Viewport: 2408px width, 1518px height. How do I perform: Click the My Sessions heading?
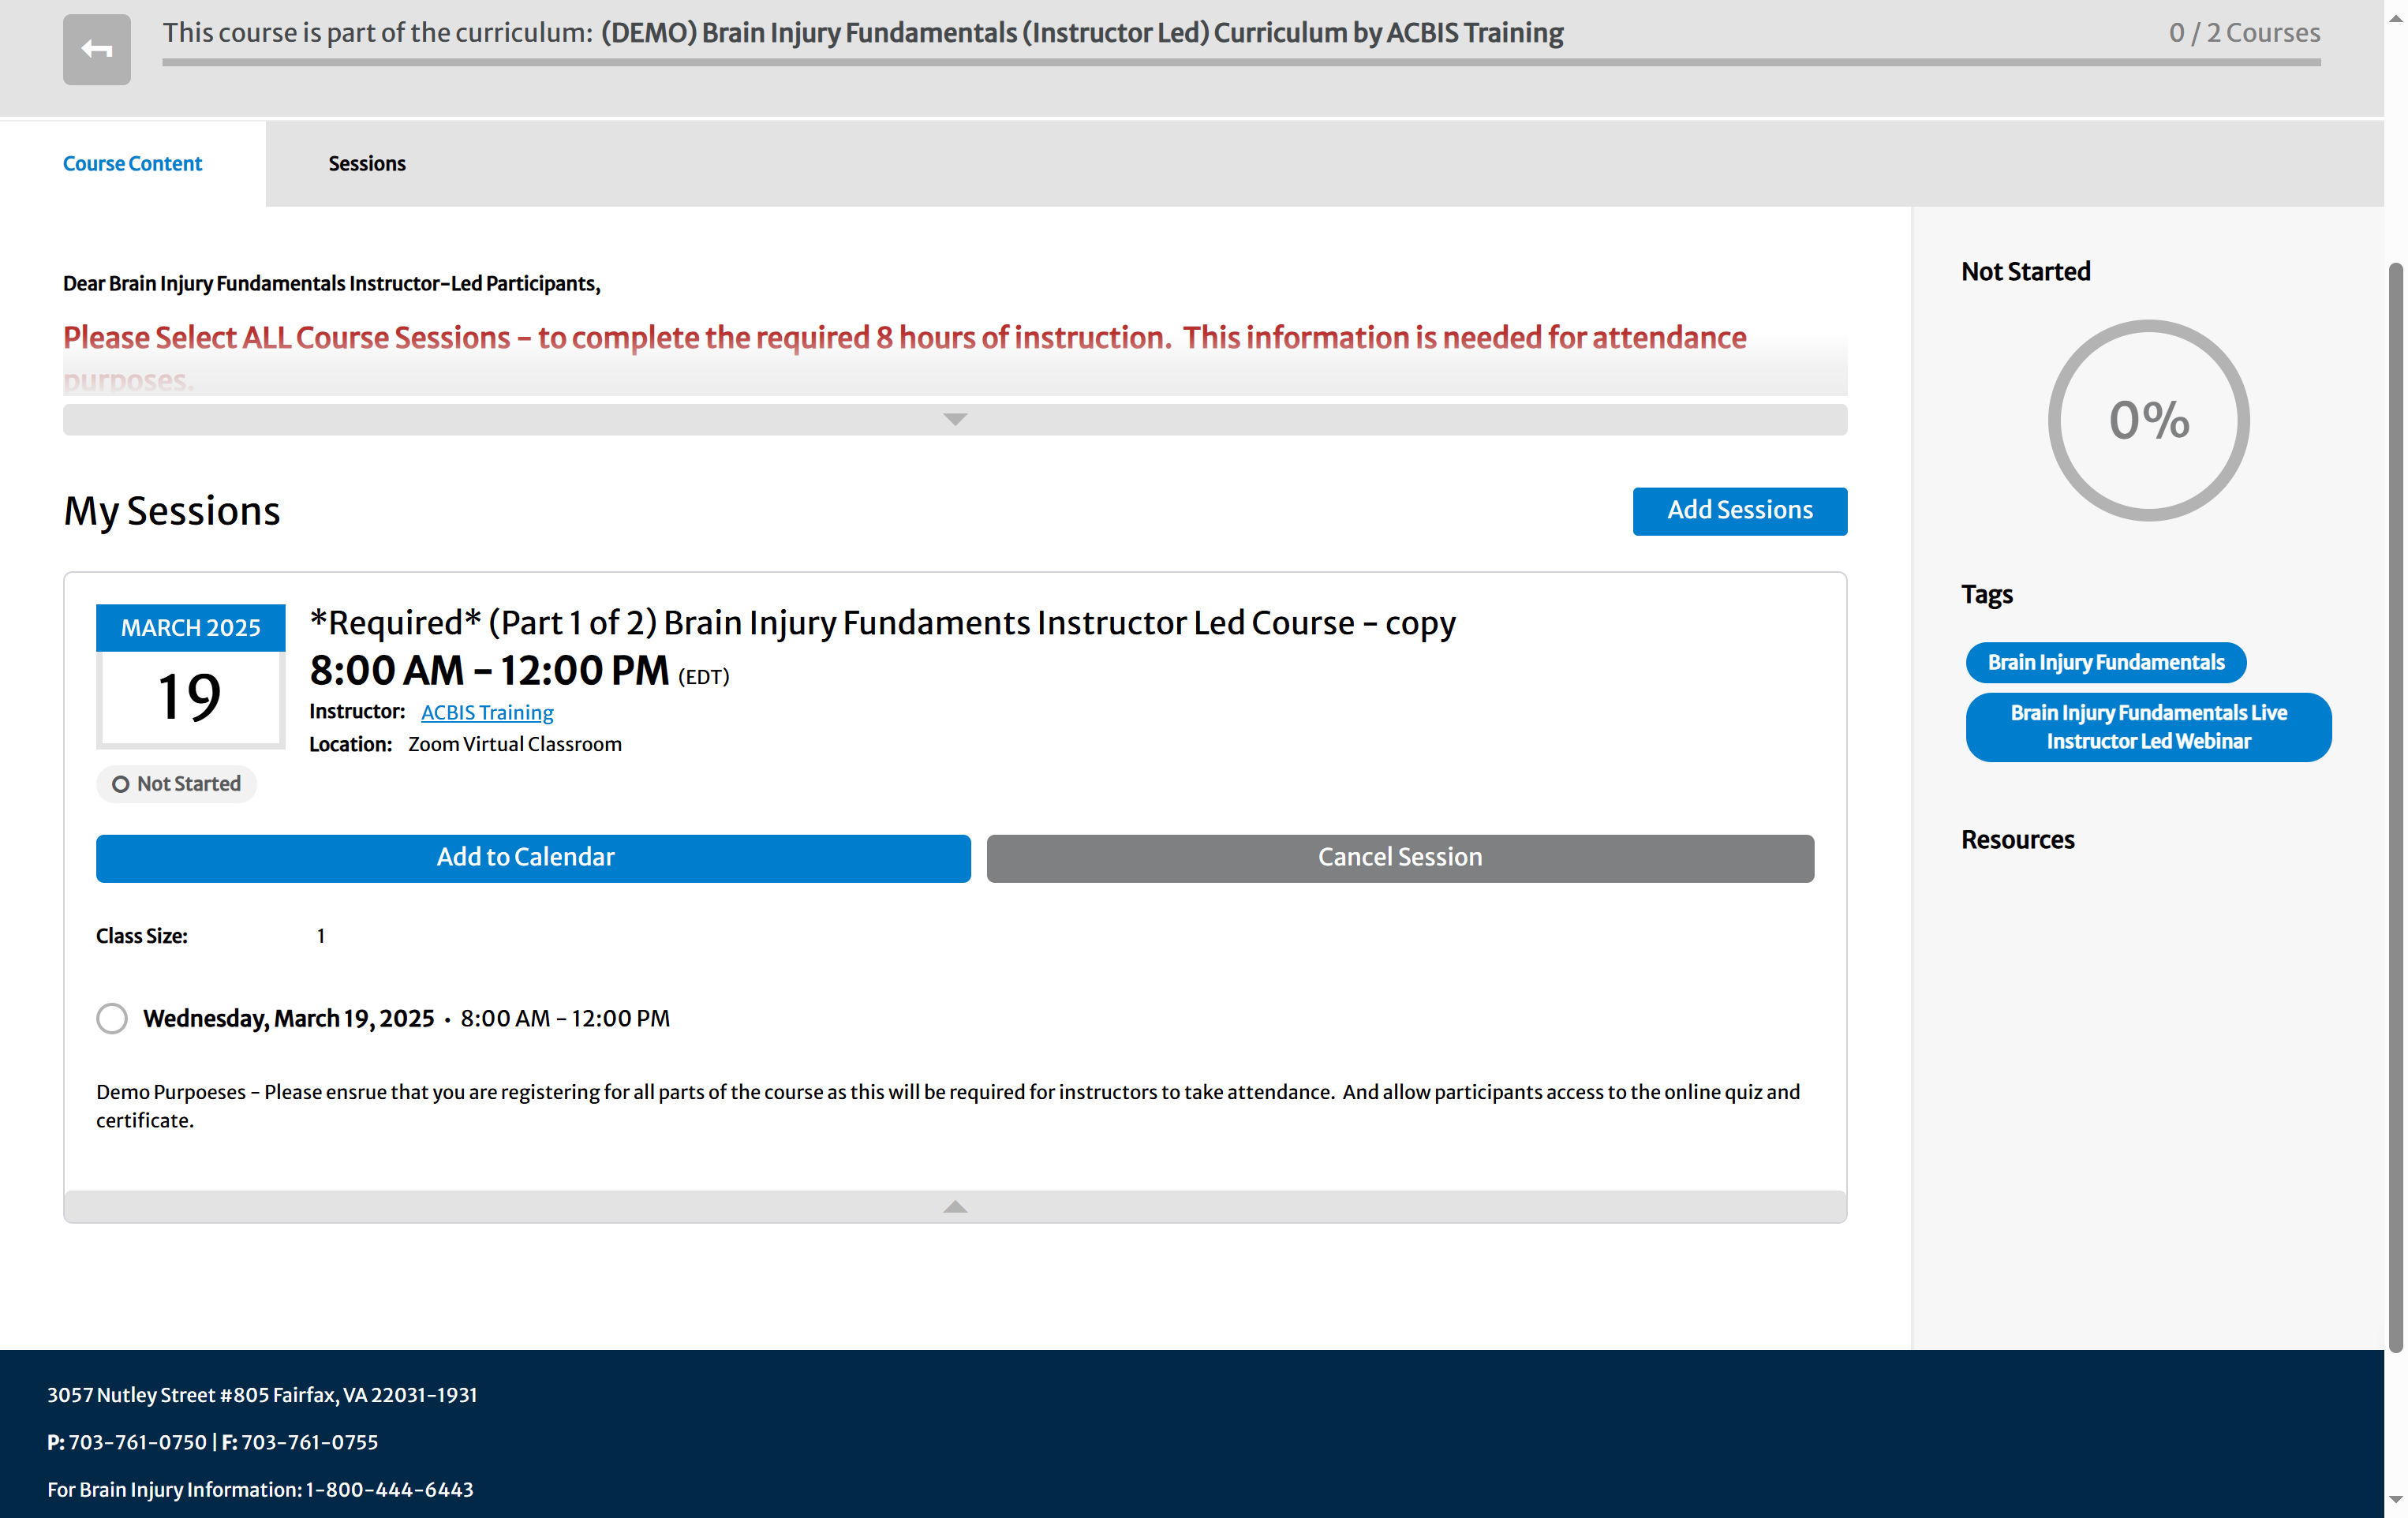pyautogui.click(x=172, y=511)
